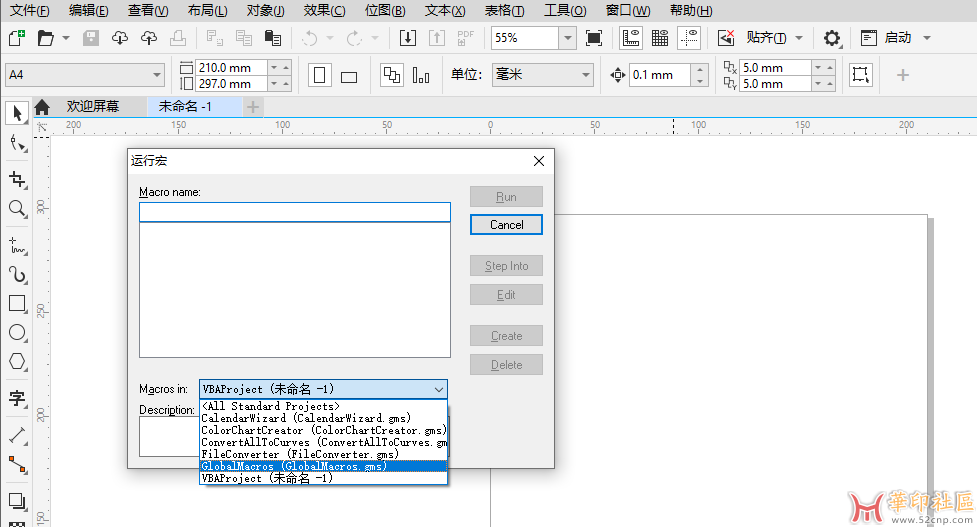Select the Text tool

17,398
